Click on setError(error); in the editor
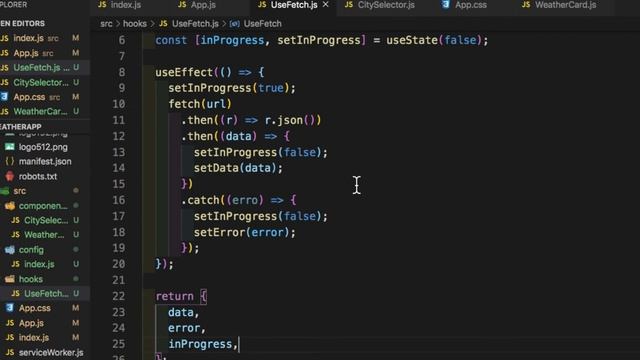This screenshot has width=640, height=360. click(244, 232)
